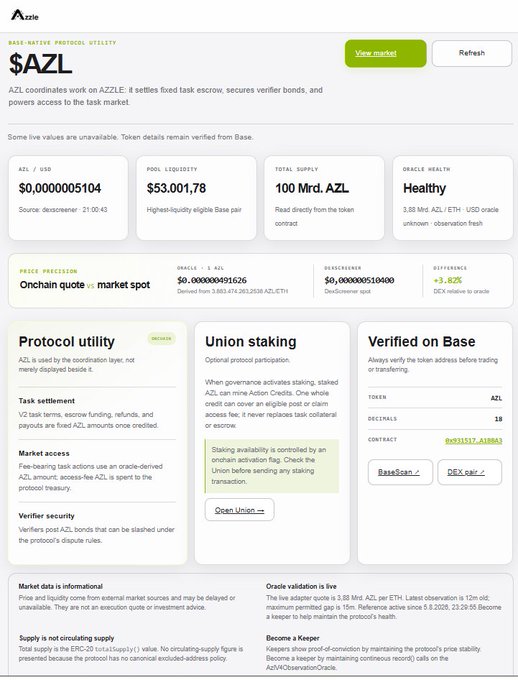This screenshot has height=680, width=518.
Task: Select decimals row value 18
Action: coord(498,419)
